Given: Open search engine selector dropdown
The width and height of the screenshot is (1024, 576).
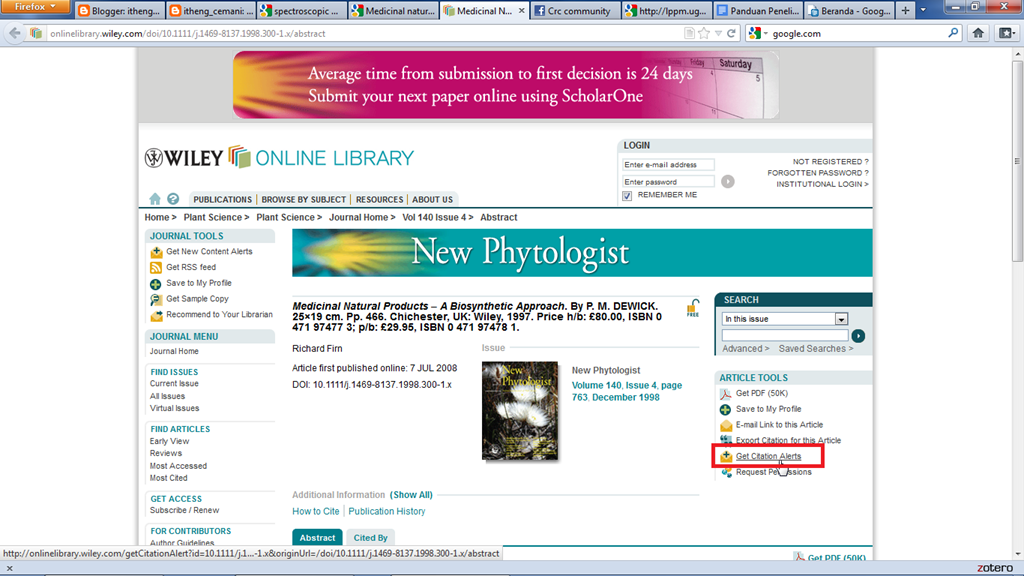Looking at the screenshot, I should 758,33.
